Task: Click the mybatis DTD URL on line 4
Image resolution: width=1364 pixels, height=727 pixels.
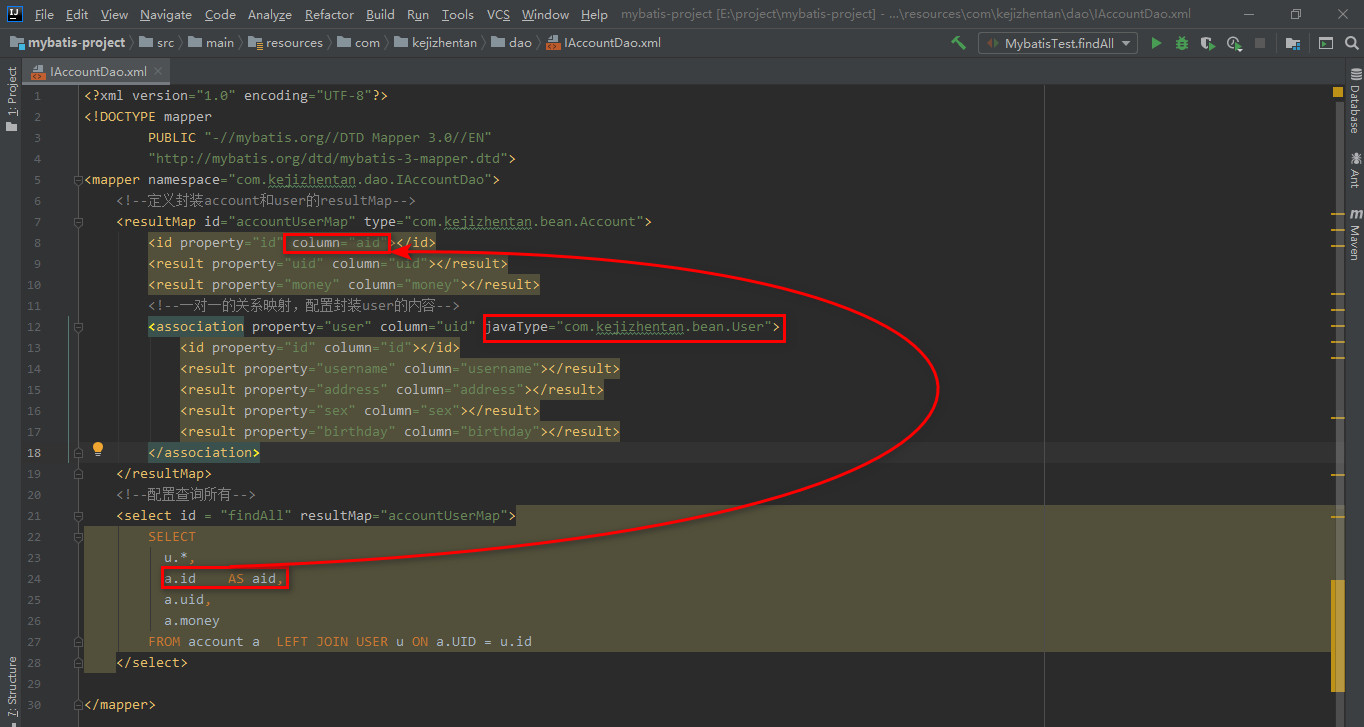Action: click(x=329, y=159)
